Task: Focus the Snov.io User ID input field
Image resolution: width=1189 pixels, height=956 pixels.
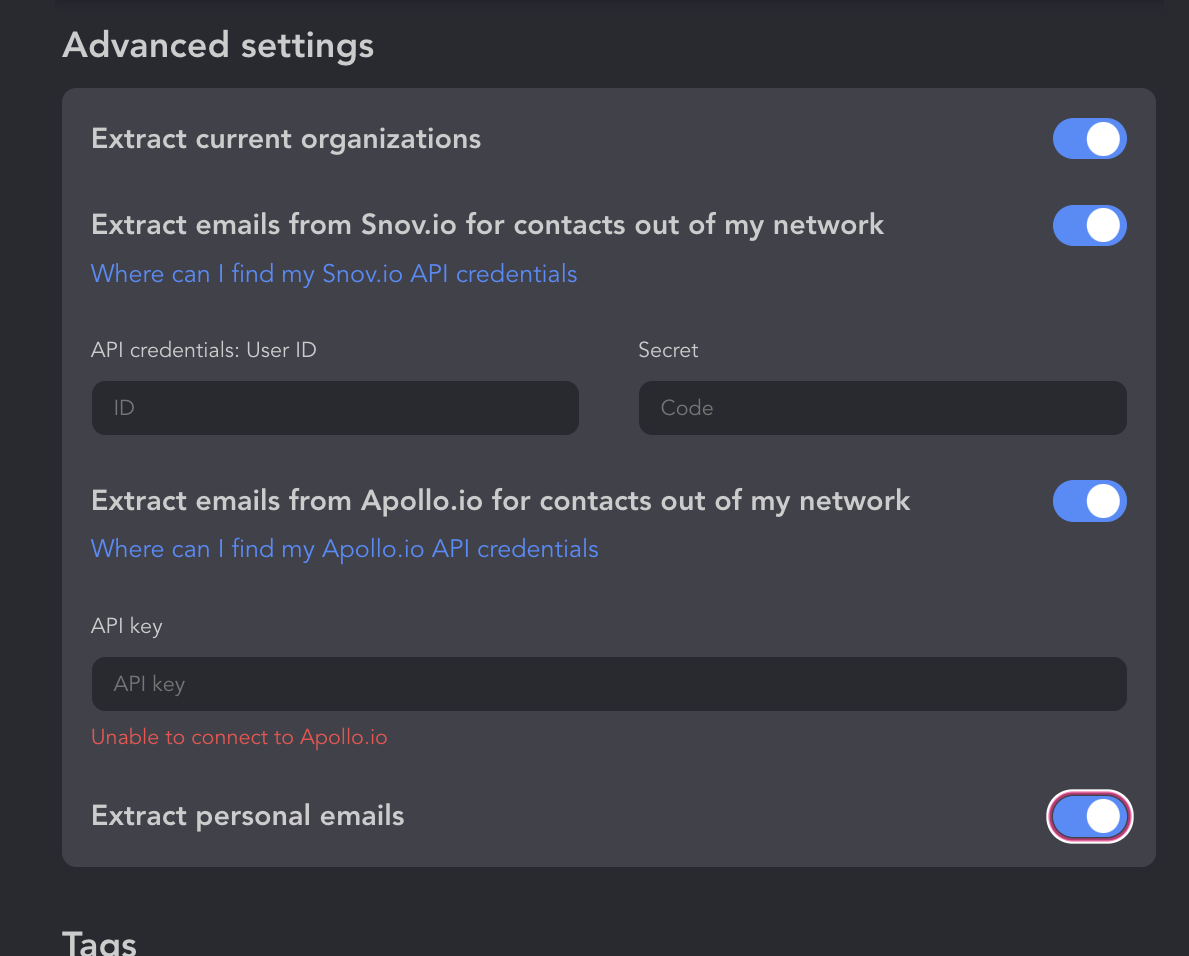Action: (x=335, y=408)
